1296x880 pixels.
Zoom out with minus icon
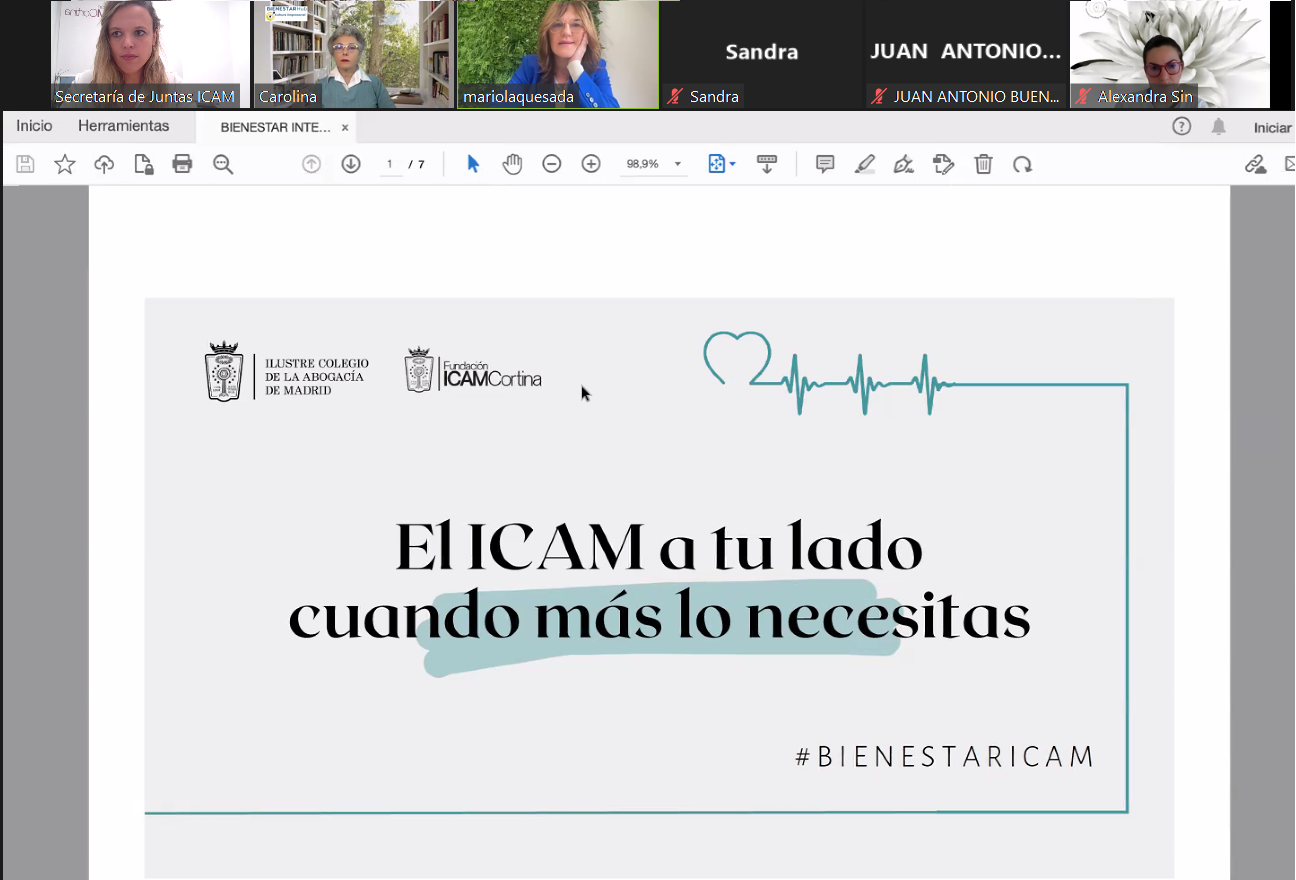point(552,164)
